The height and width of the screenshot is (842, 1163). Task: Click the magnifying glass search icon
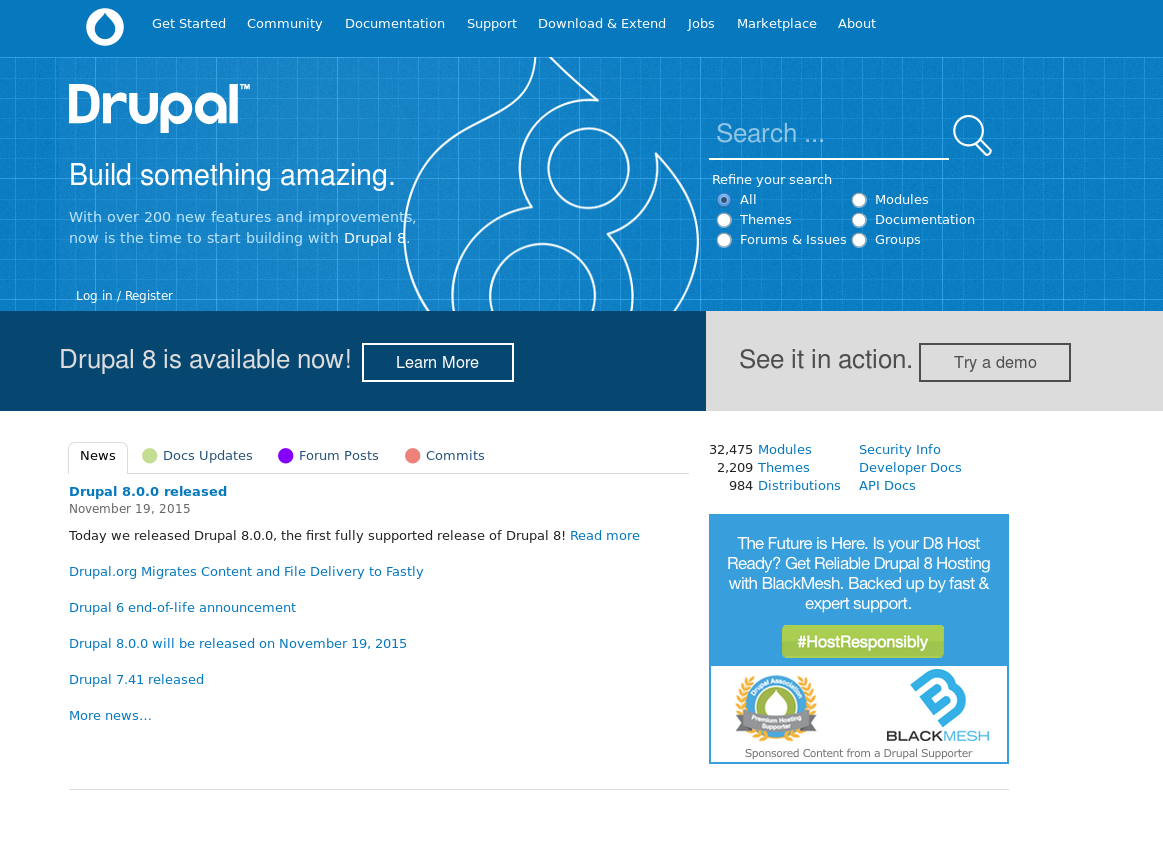(972, 135)
